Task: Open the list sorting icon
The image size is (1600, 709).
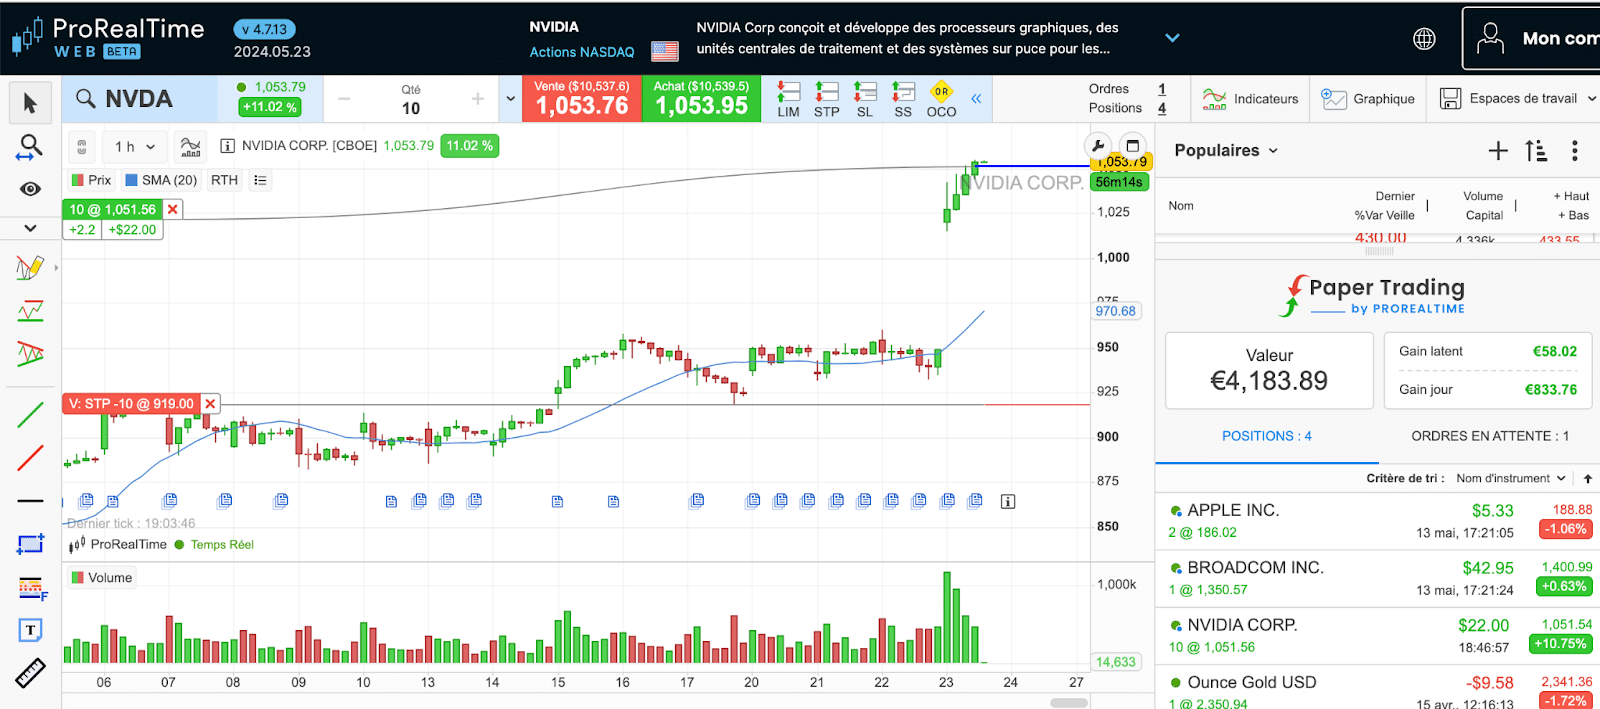Action: pyautogui.click(x=1536, y=151)
